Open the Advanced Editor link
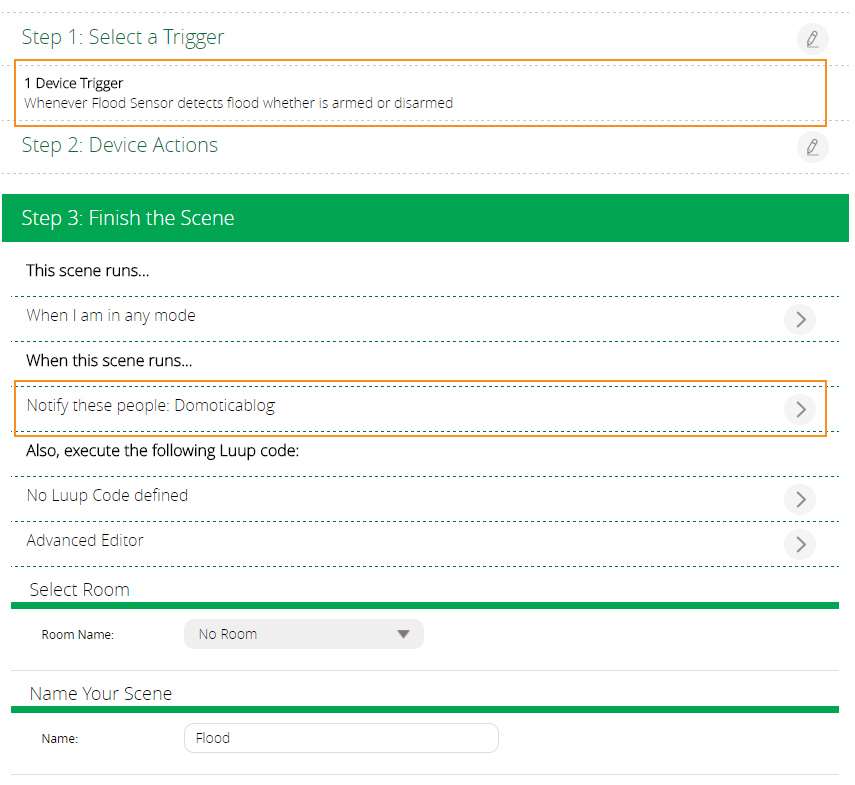The width and height of the screenshot is (855, 785). (85, 541)
